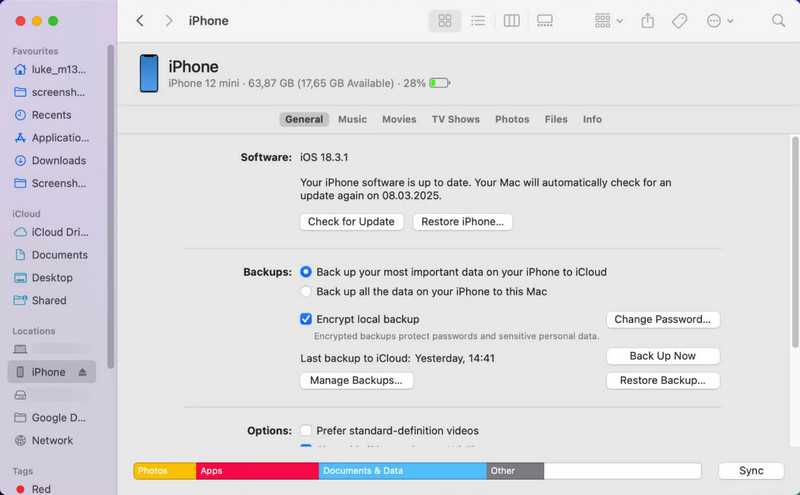The width and height of the screenshot is (800, 495).
Task: Switch to the Photos tab
Action: coord(512,119)
